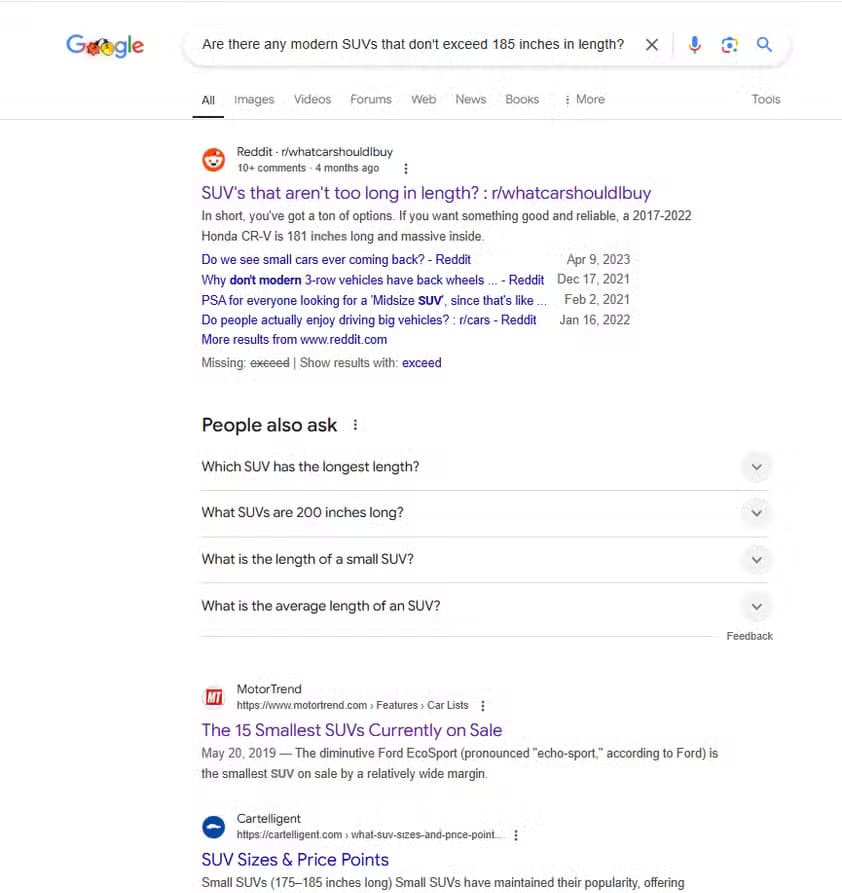The image size is (842, 893).
Task: Clear the search query with X icon
Action: [x=652, y=44]
